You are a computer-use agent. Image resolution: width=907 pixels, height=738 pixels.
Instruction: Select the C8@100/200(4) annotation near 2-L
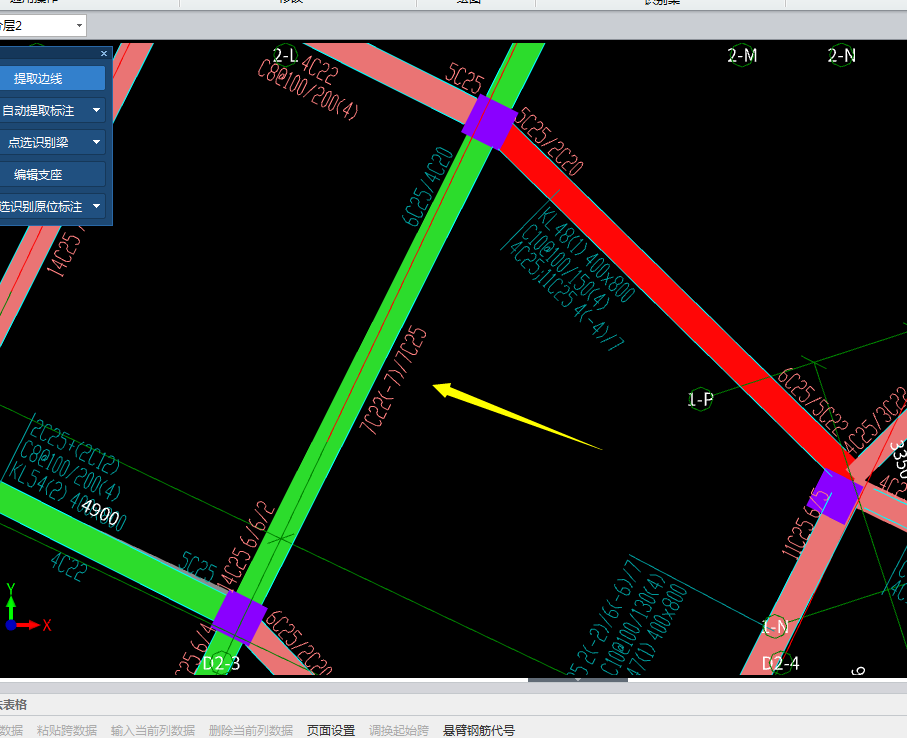pyautogui.click(x=308, y=90)
